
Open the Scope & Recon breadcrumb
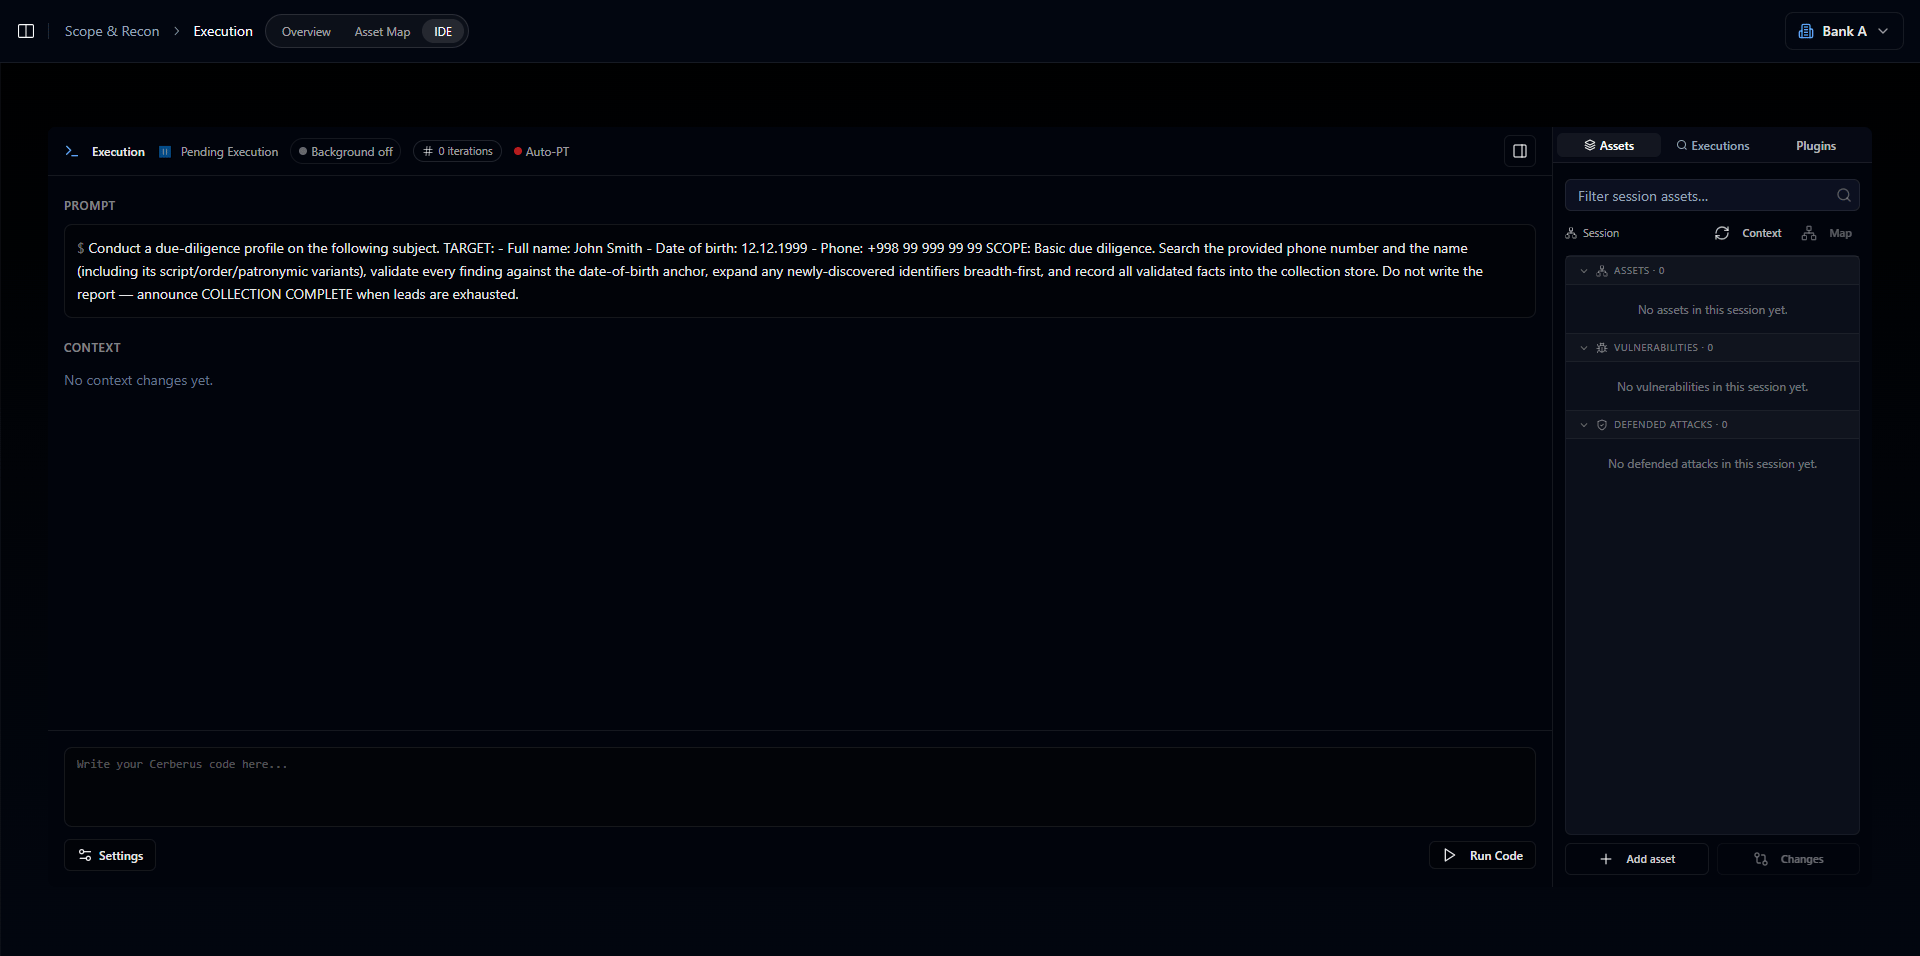112,31
